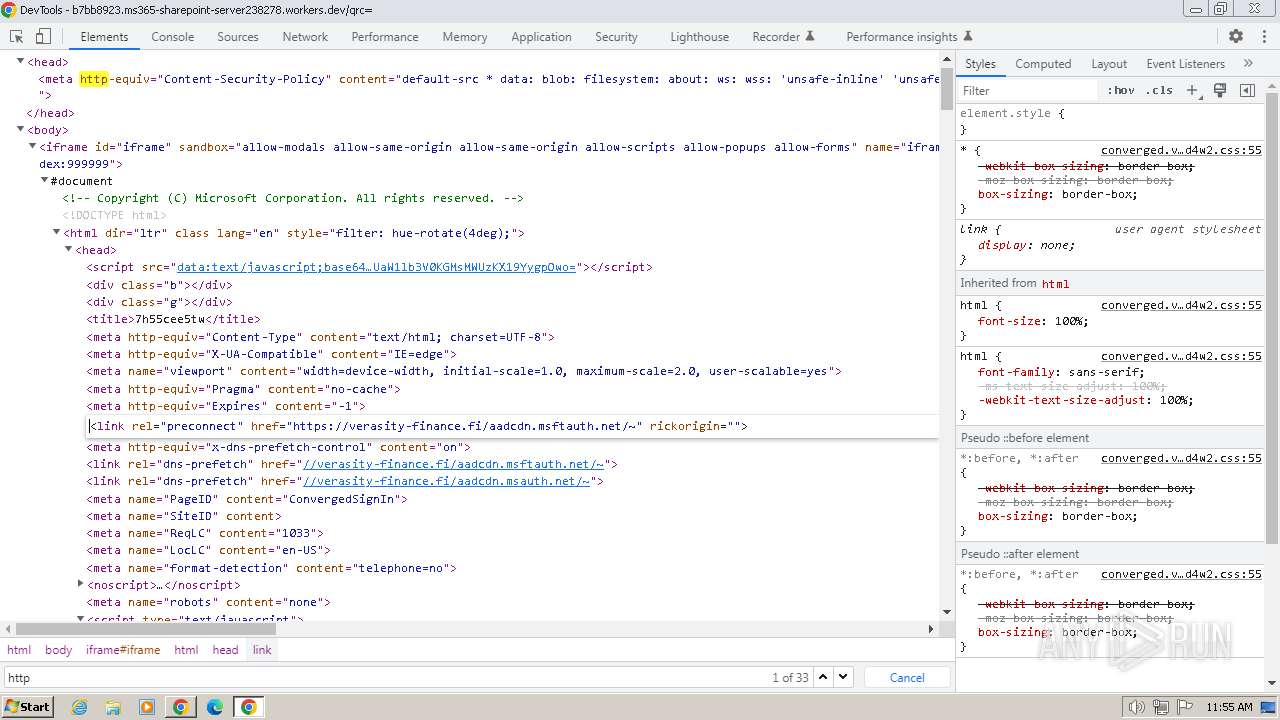
Task: Switch to the Console tab
Action: (x=173, y=37)
